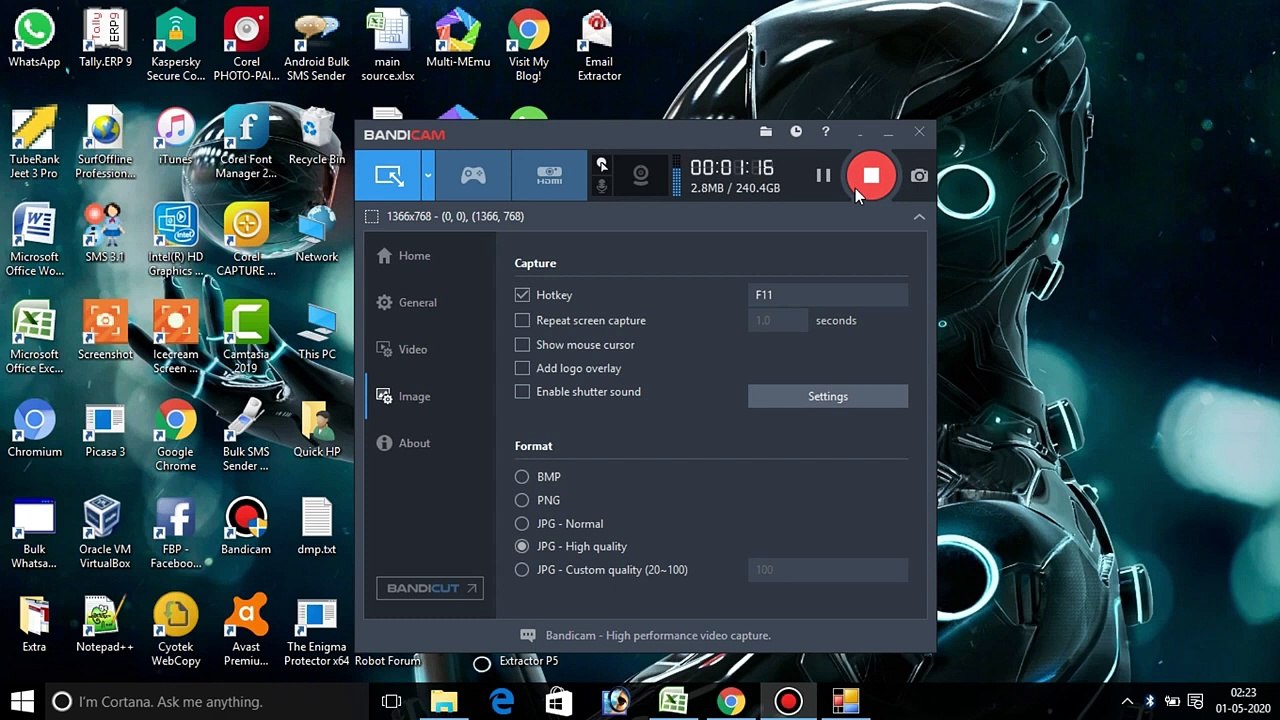Select Game recording mode
The image size is (1280, 720).
pyautogui.click(x=473, y=176)
